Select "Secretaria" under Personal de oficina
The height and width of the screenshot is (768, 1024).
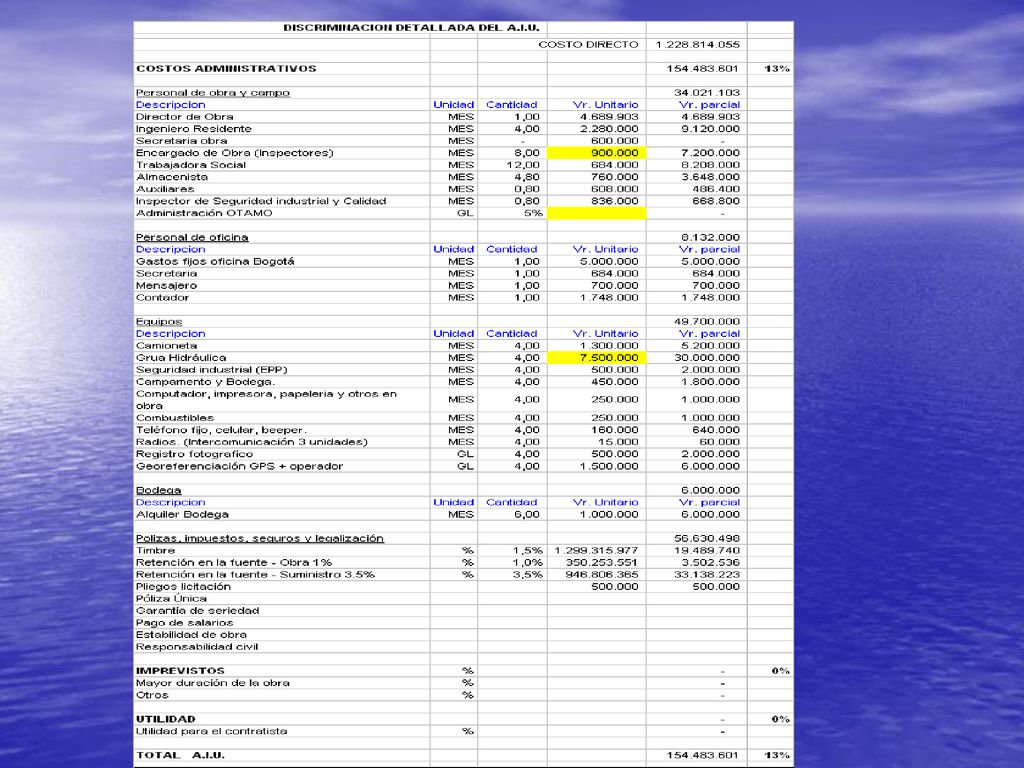pos(166,274)
